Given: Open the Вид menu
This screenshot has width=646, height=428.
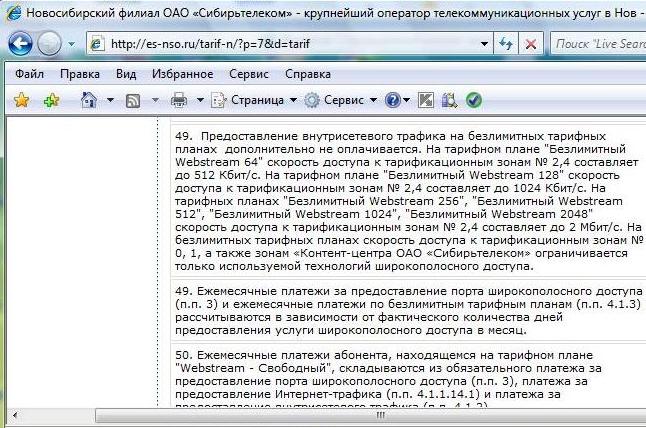Looking at the screenshot, I should tap(126, 74).
